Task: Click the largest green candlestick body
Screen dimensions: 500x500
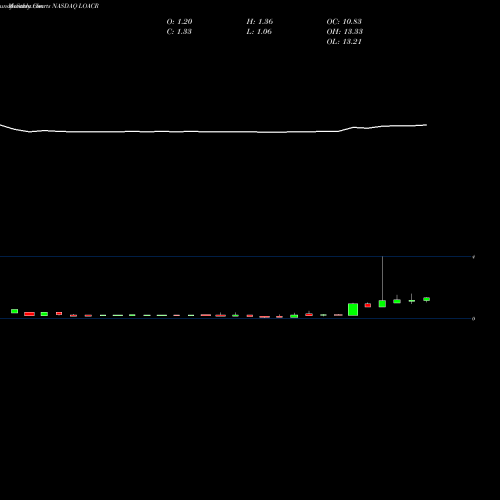Action: point(353,309)
